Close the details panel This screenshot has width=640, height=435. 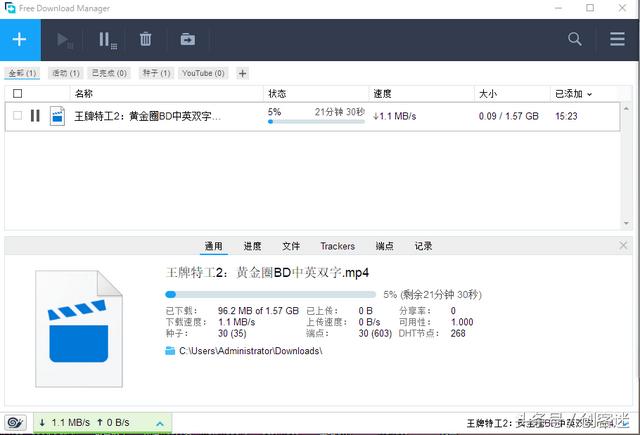[623, 245]
